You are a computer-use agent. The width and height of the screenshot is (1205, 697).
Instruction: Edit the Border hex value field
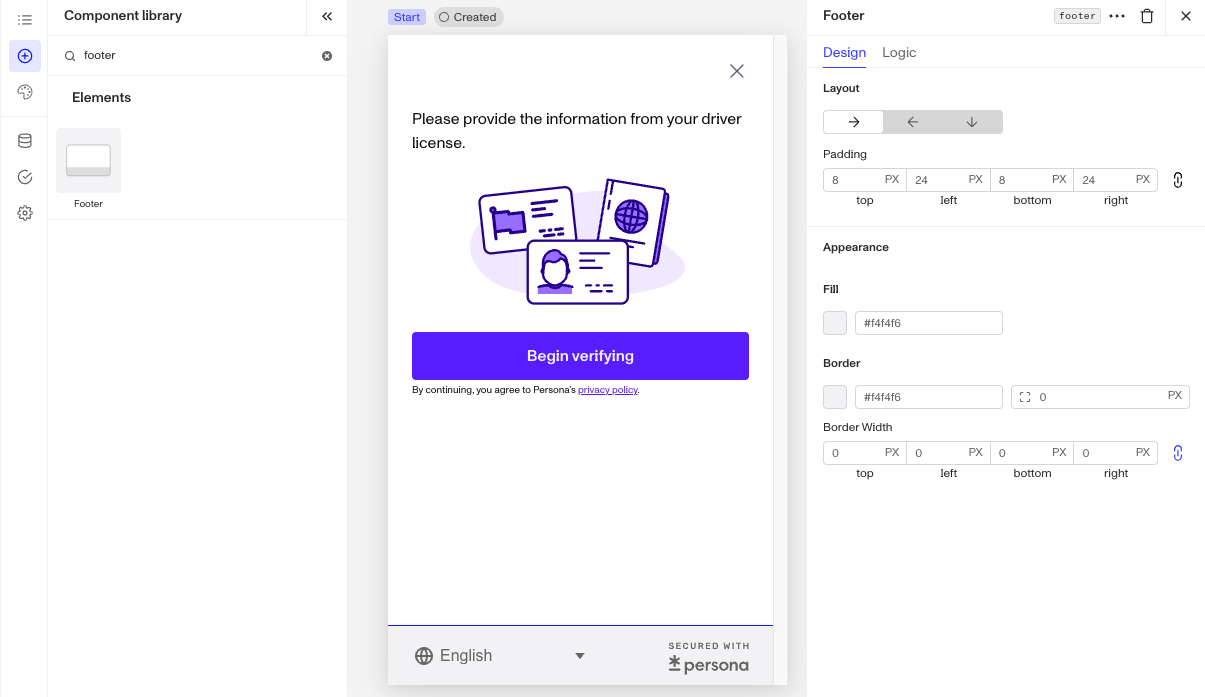pos(929,397)
